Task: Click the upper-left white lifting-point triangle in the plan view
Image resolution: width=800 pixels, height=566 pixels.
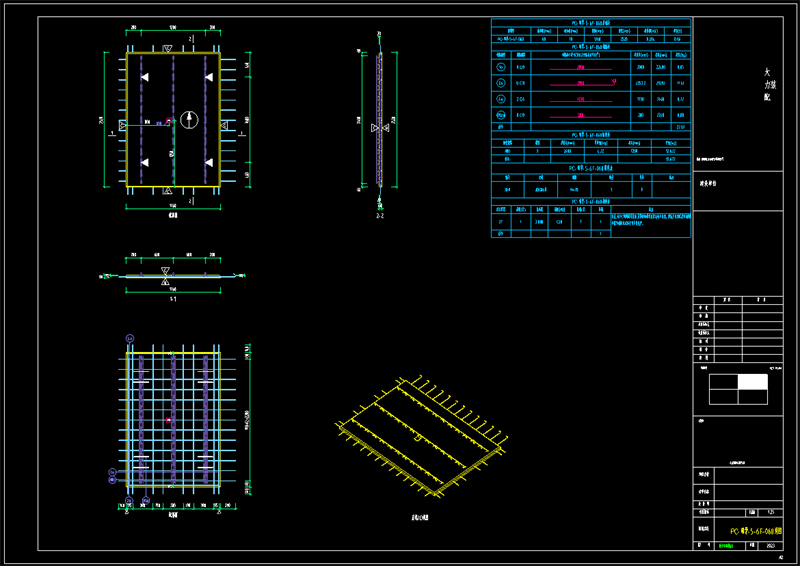Action: pos(145,77)
